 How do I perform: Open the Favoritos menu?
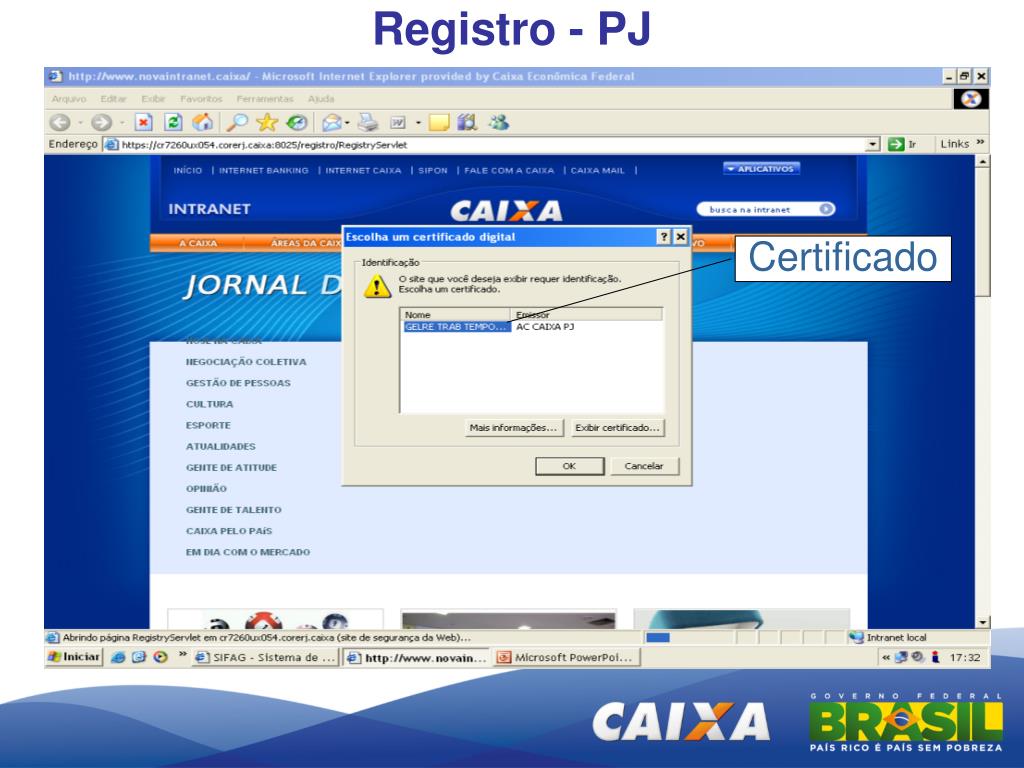coord(201,99)
